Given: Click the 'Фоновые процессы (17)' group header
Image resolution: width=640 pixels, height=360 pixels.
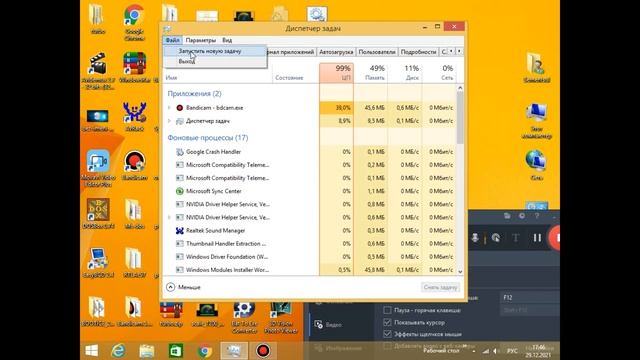Looking at the screenshot, I should point(208,138).
